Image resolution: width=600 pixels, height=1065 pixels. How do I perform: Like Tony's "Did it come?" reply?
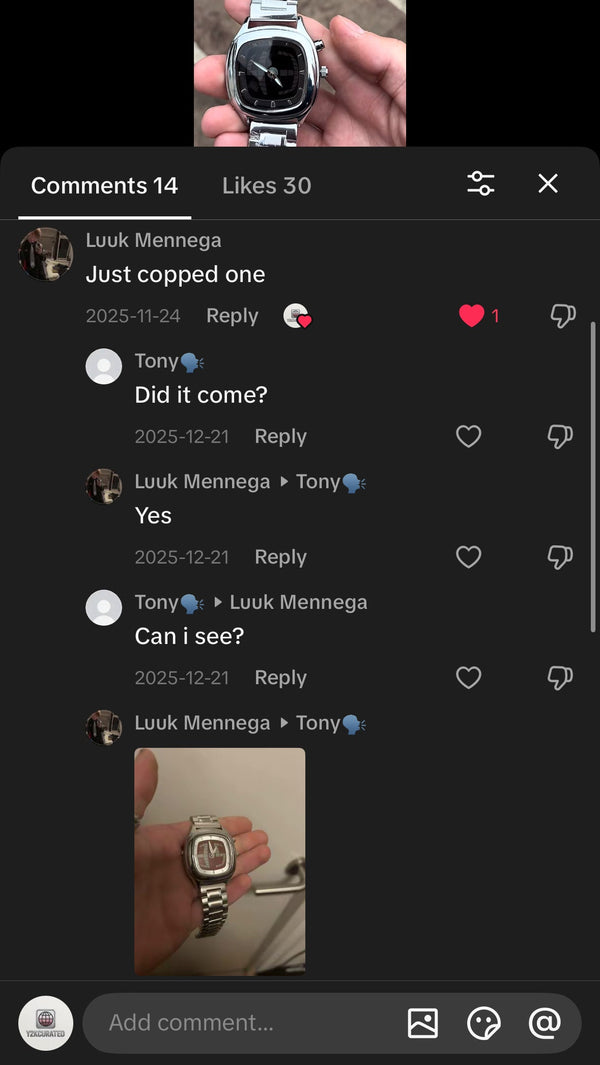point(468,436)
